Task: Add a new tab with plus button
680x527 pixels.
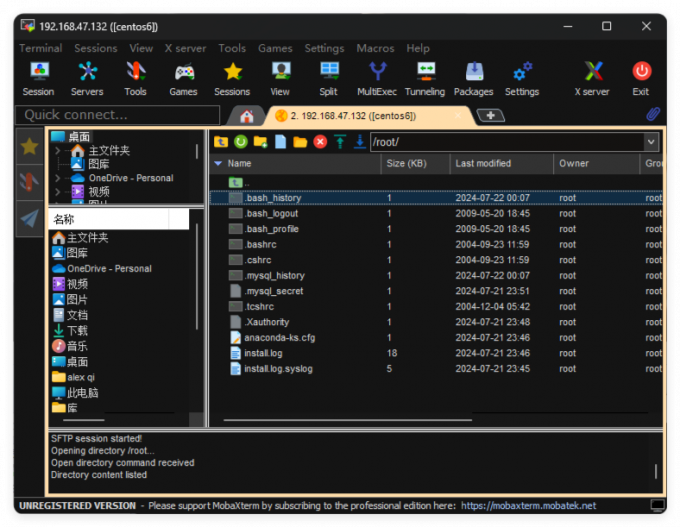Action: pyautogui.click(x=490, y=115)
